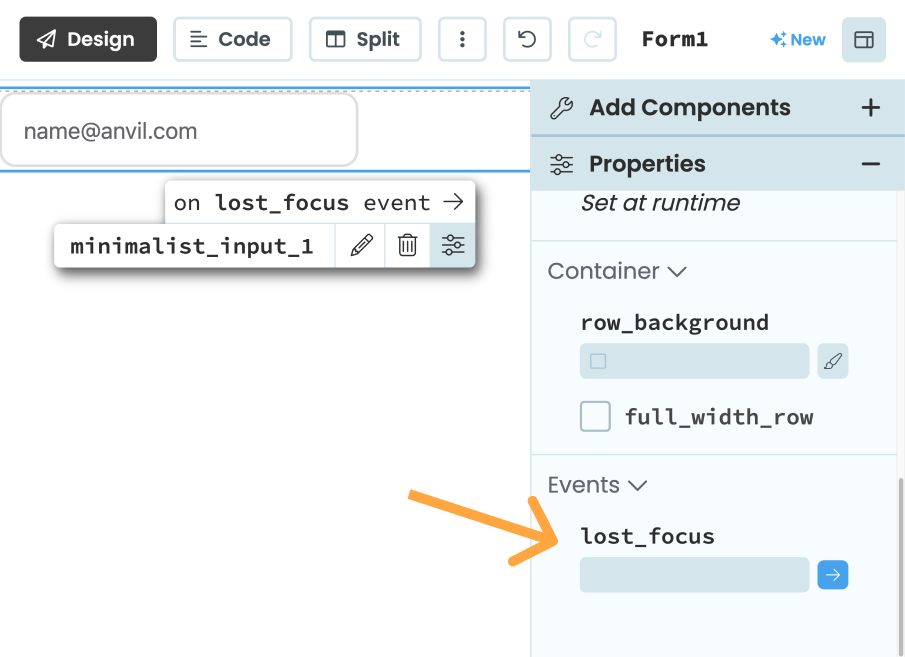
Task: Click the undo arrow icon
Action: click(x=527, y=39)
